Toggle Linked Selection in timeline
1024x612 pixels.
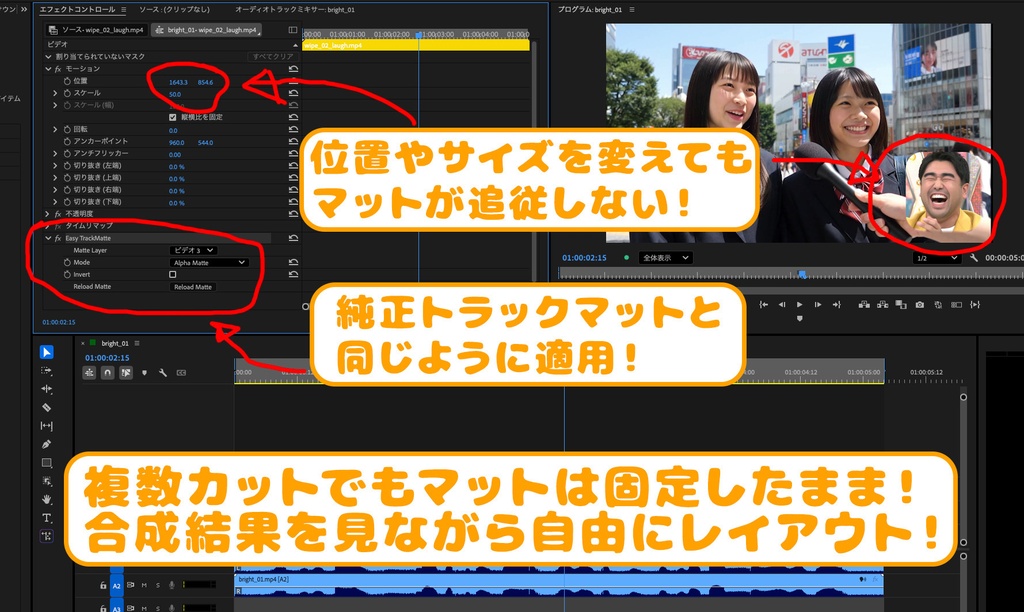click(126, 372)
